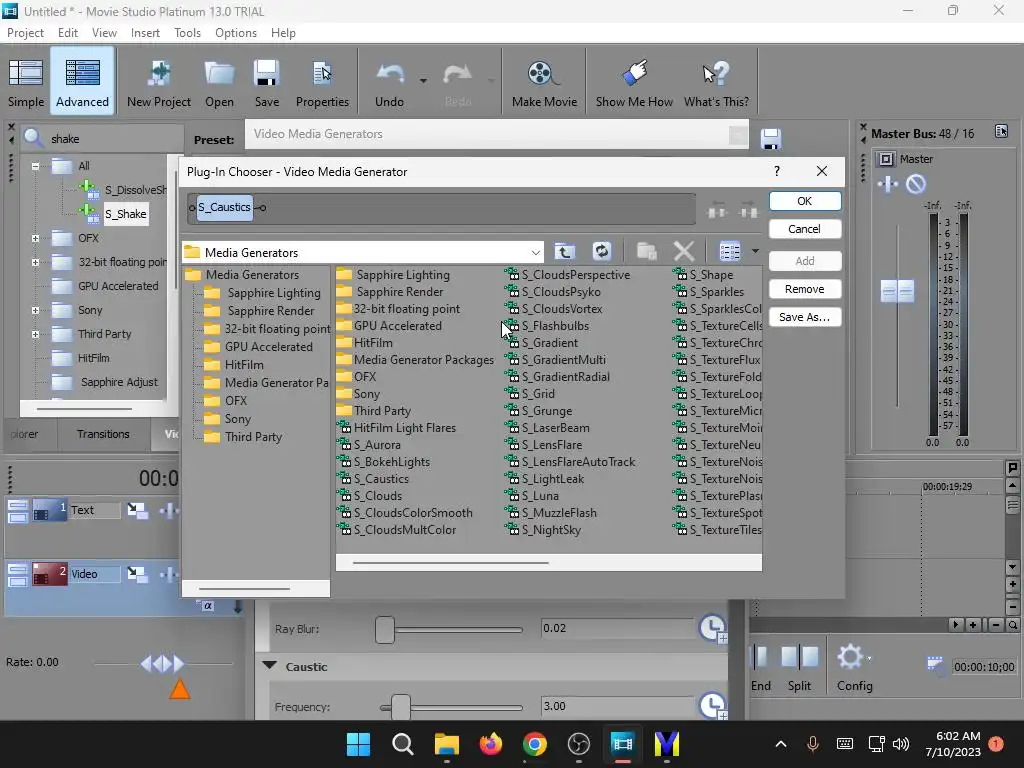Open the view options dropdown arrow
Screen dimensions: 1024x768
755,251
